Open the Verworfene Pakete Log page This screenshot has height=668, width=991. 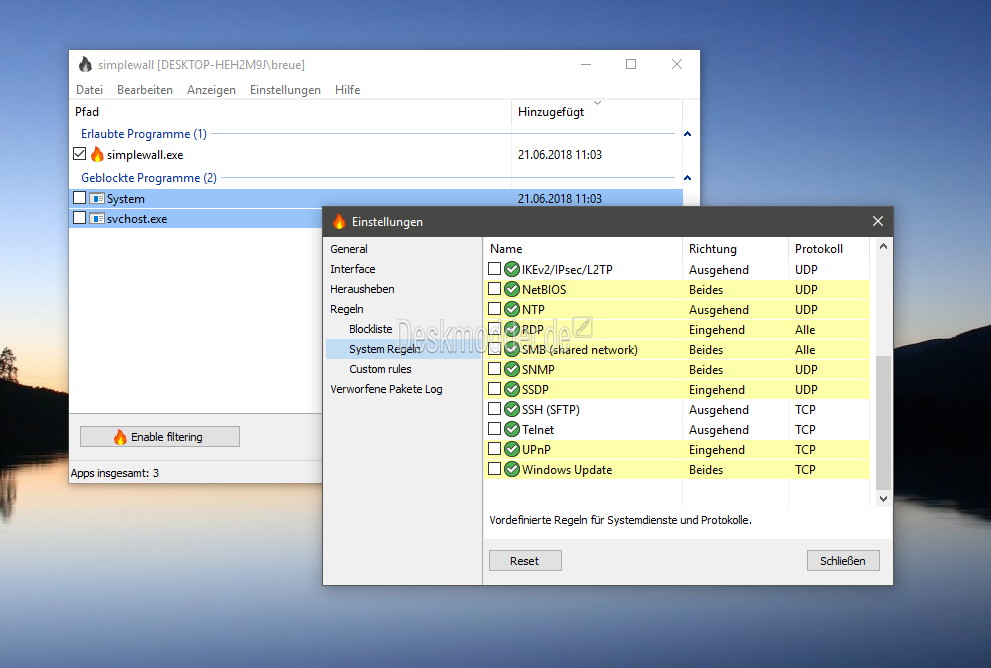[386, 389]
